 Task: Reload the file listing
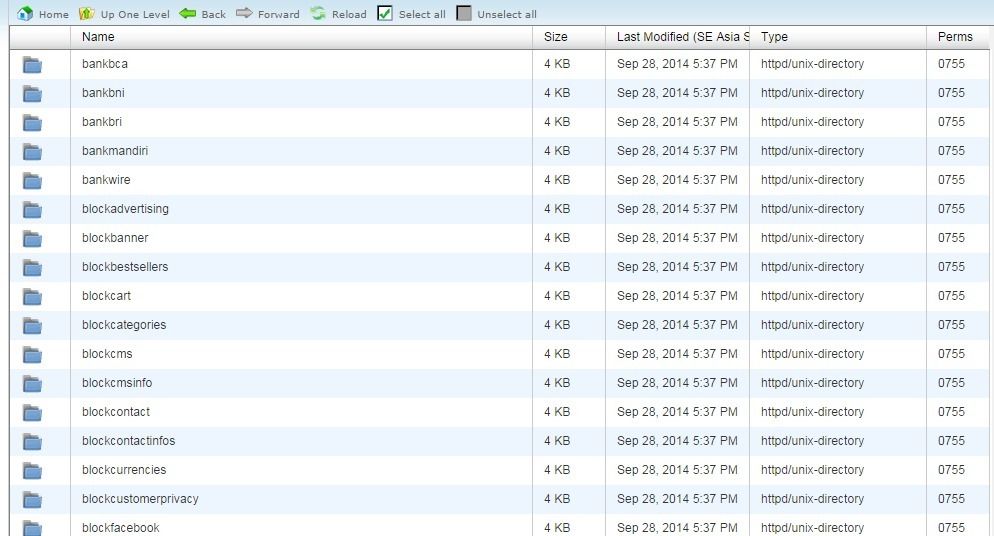pos(318,14)
